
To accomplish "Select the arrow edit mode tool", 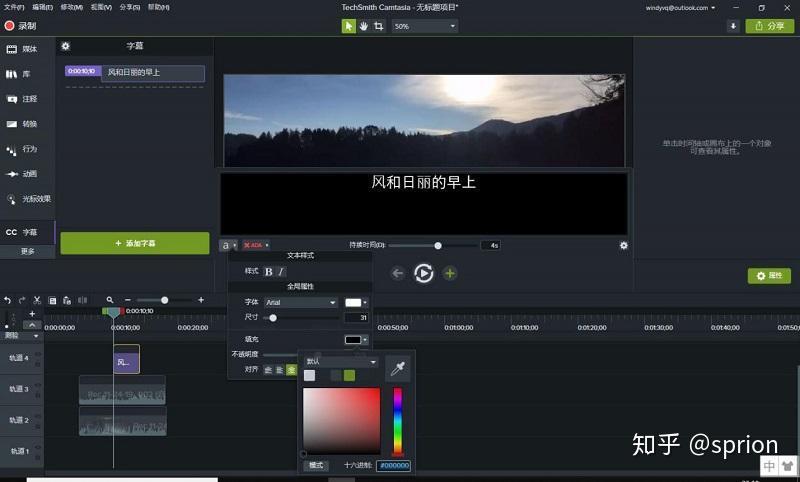I will click(348, 26).
